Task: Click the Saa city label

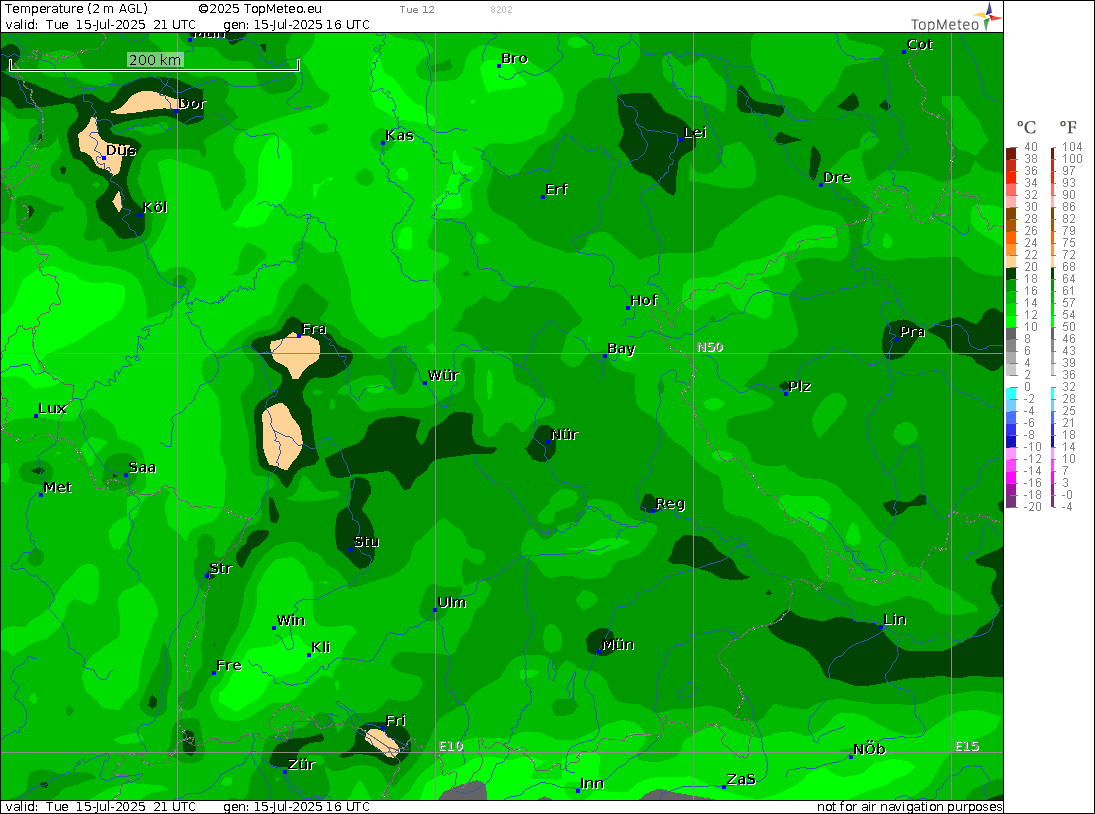Action: tap(142, 467)
